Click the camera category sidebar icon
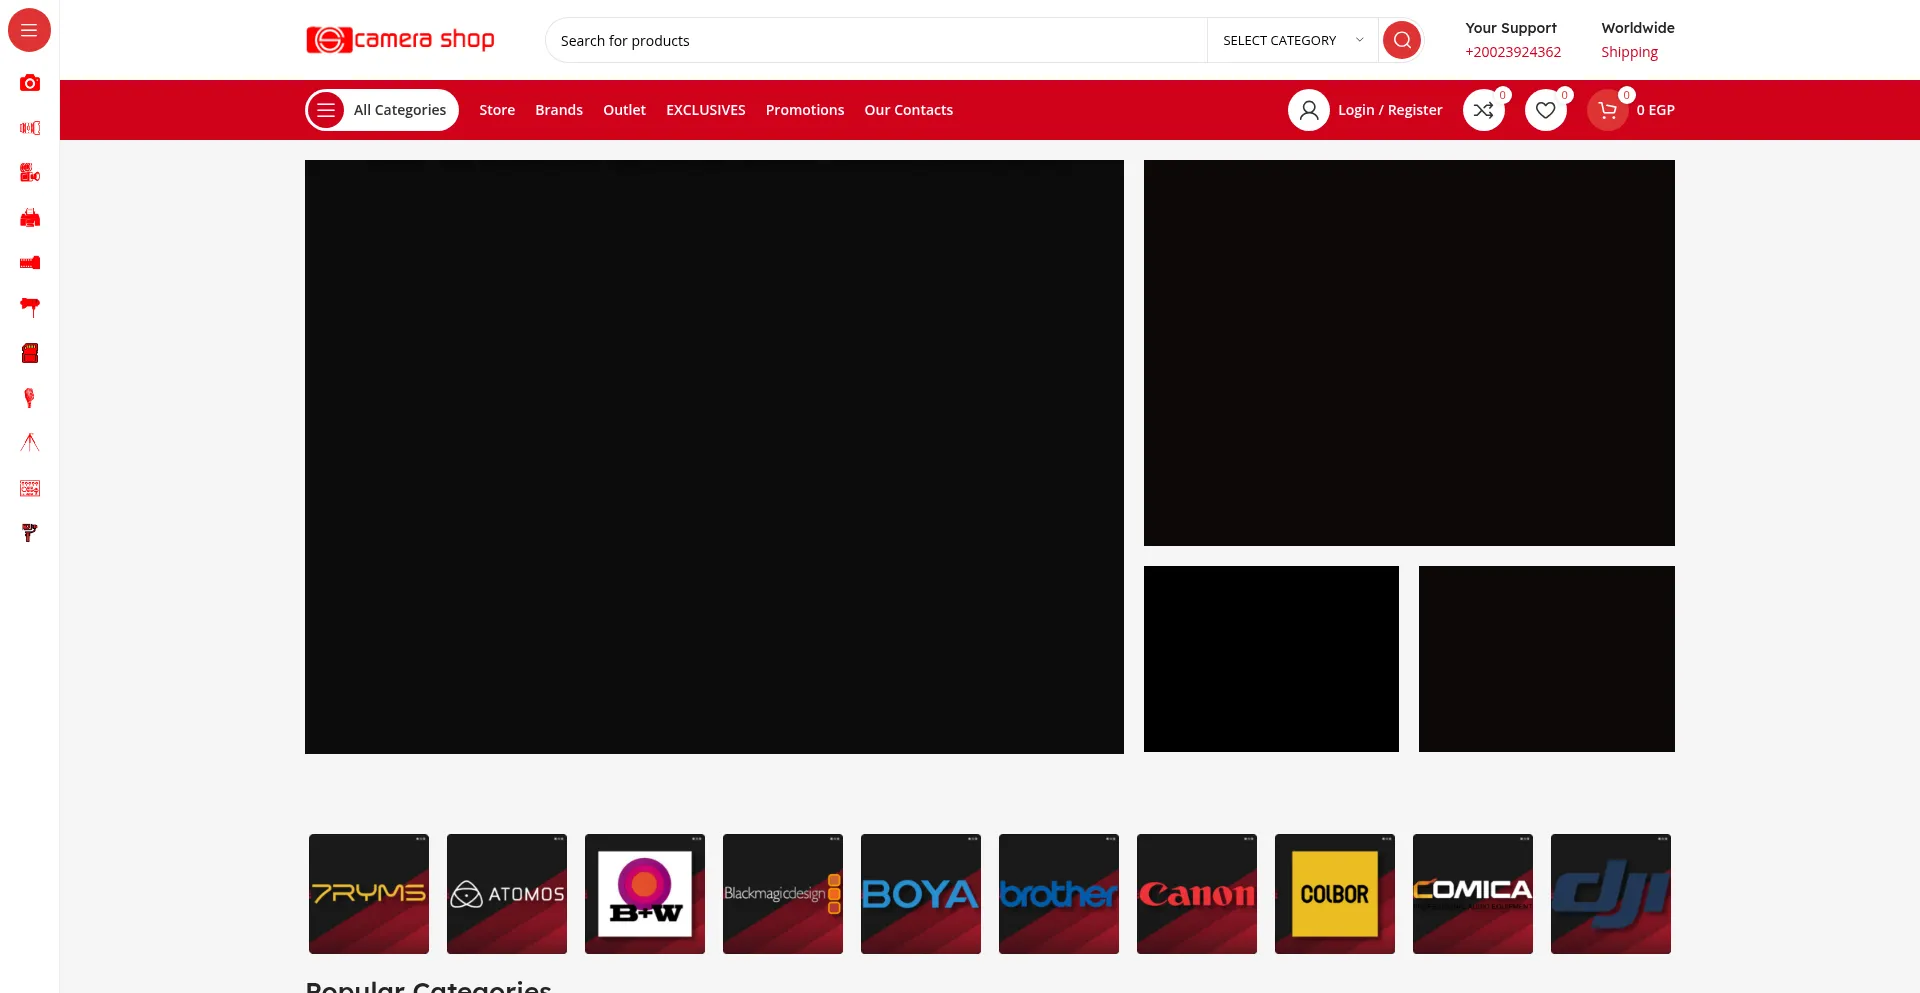This screenshot has height=993, width=1920. [30, 83]
